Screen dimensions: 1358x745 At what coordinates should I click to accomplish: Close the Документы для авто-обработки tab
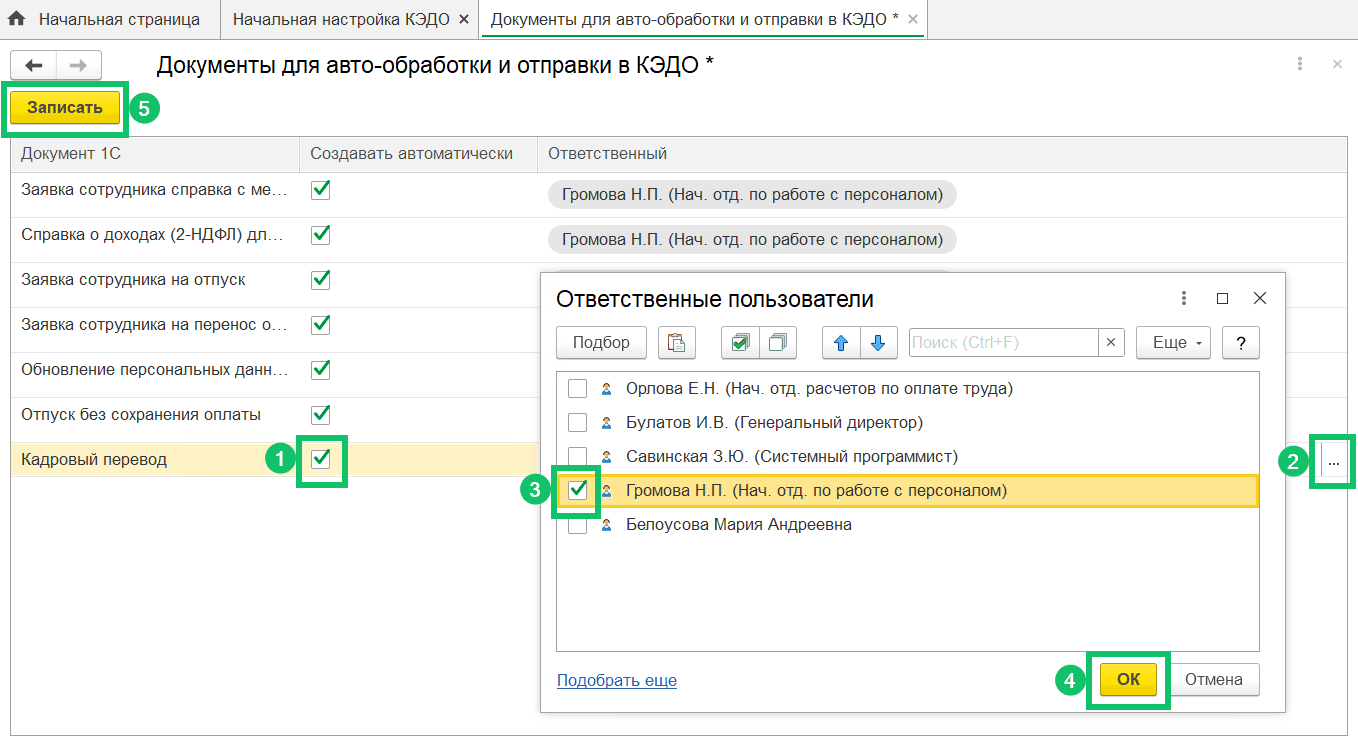click(911, 20)
